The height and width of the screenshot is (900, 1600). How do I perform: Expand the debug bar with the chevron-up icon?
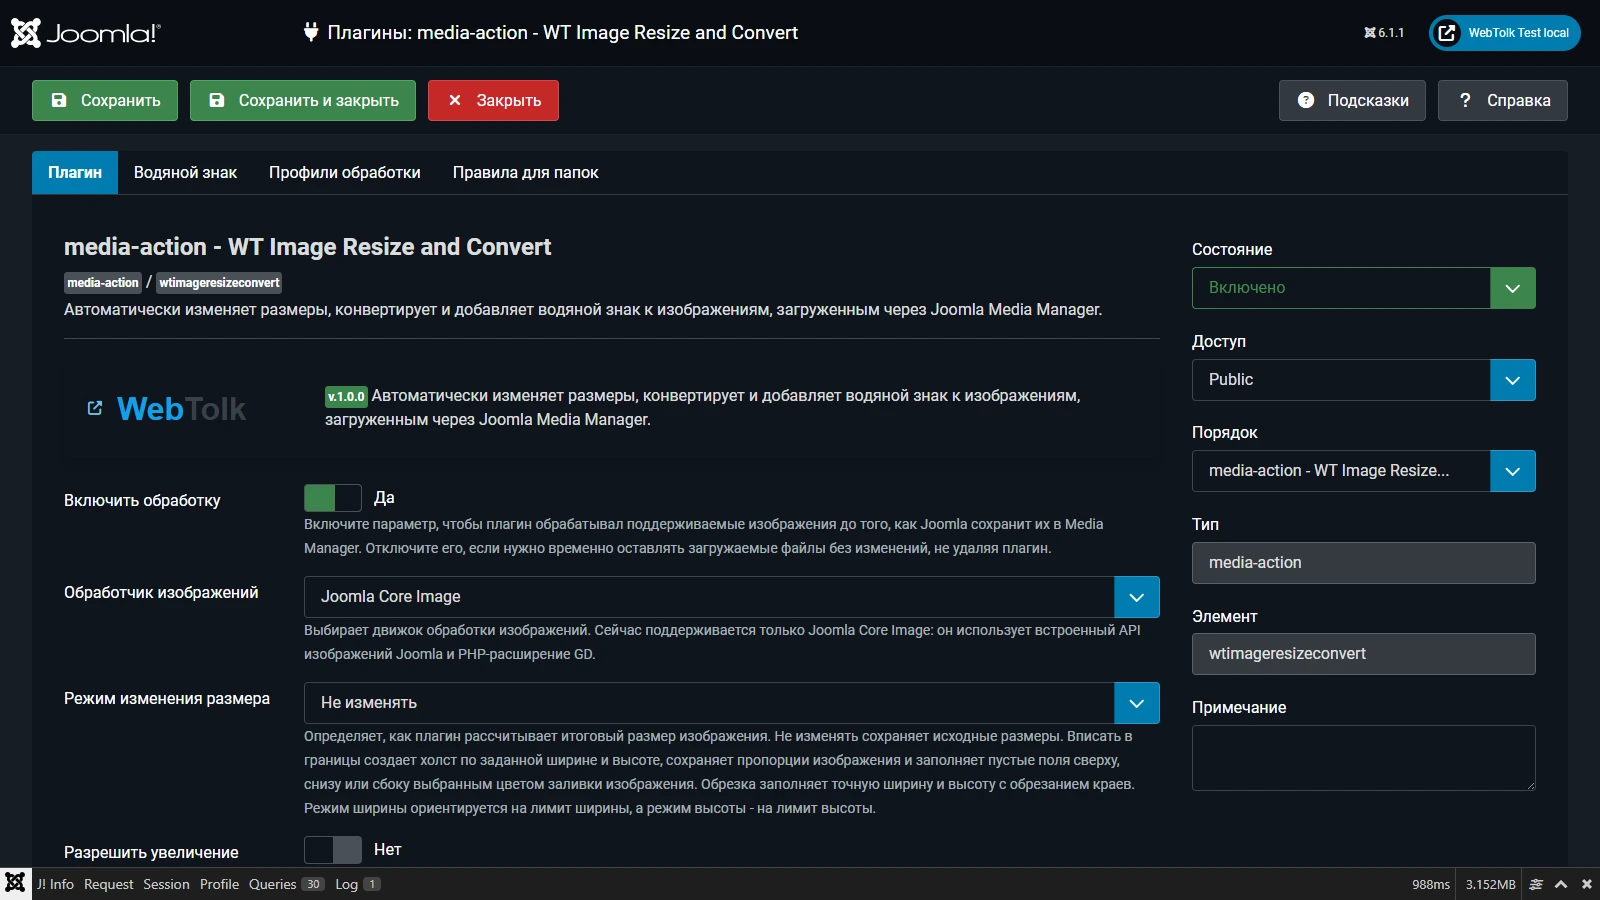(x=1561, y=884)
